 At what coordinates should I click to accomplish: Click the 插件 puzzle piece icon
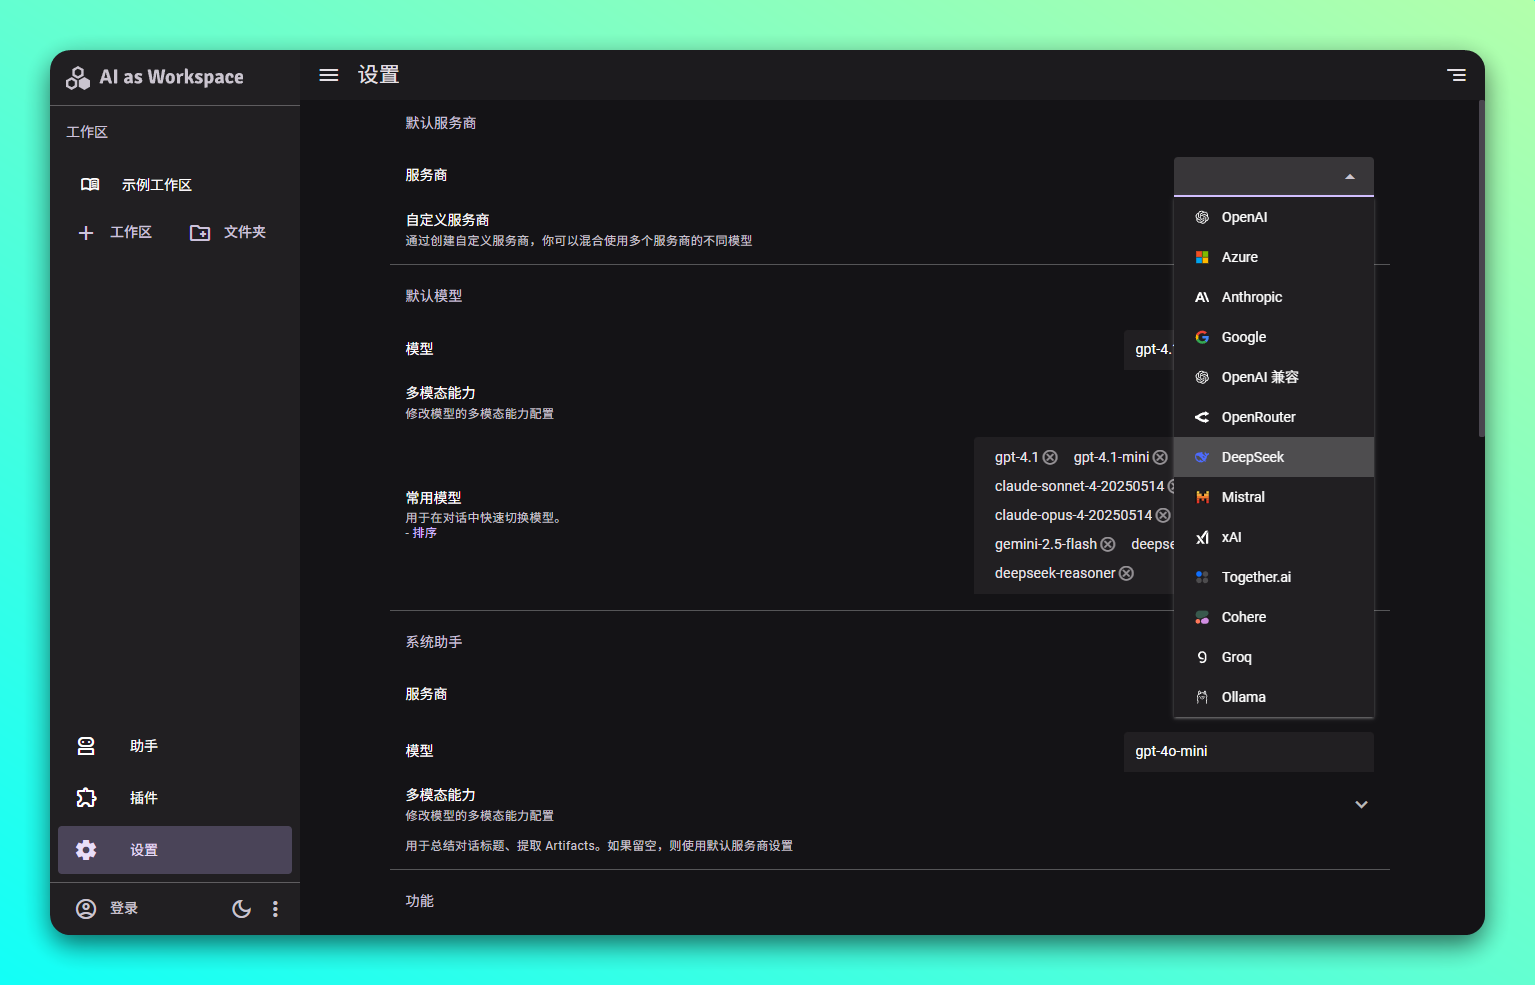[x=86, y=798]
